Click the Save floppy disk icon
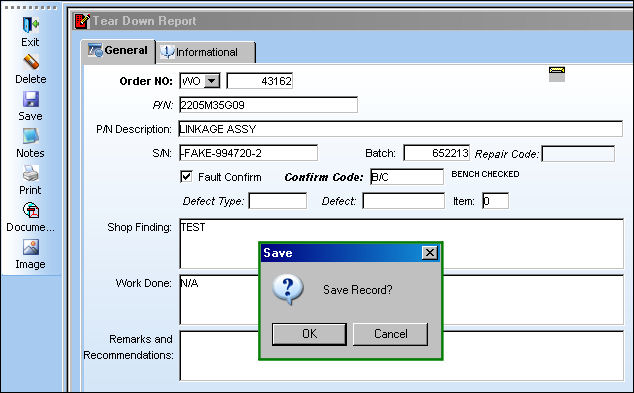 (x=31, y=99)
